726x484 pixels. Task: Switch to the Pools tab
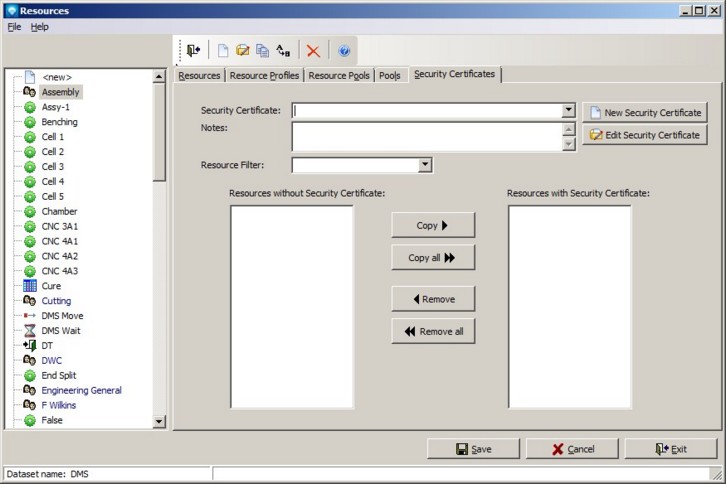click(389, 75)
